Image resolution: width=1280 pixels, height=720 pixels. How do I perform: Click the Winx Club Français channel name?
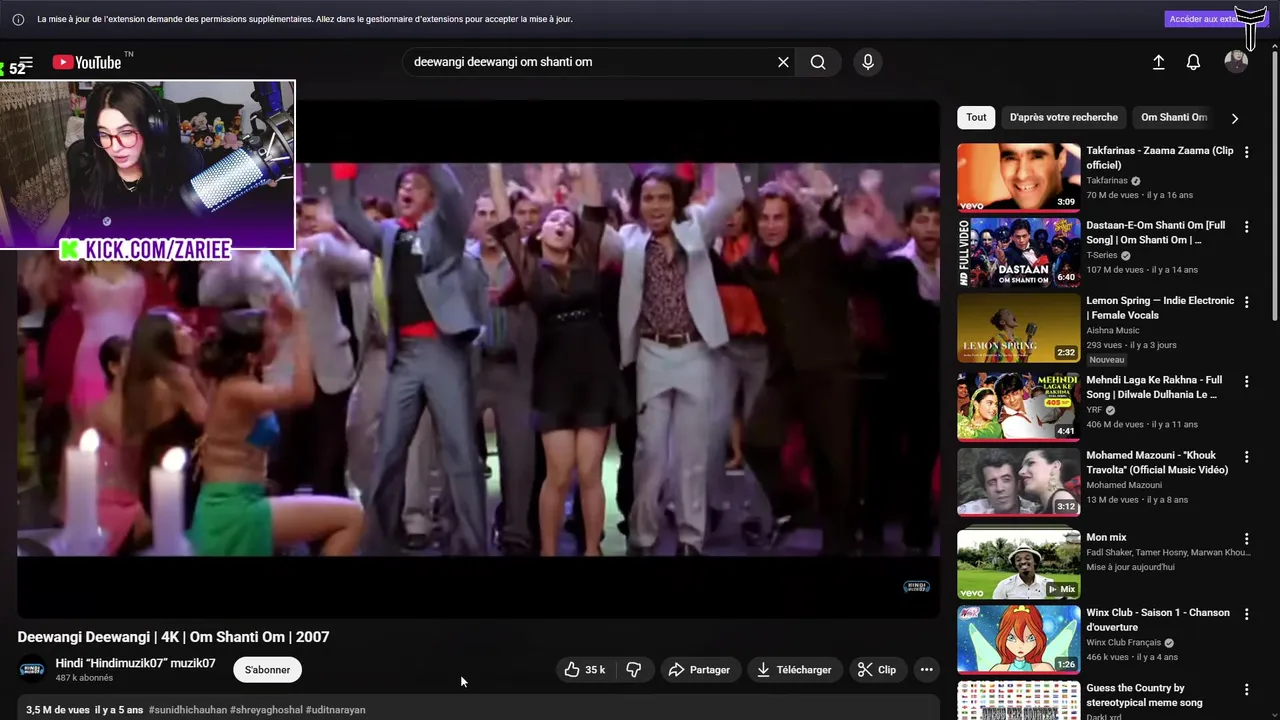(1124, 642)
